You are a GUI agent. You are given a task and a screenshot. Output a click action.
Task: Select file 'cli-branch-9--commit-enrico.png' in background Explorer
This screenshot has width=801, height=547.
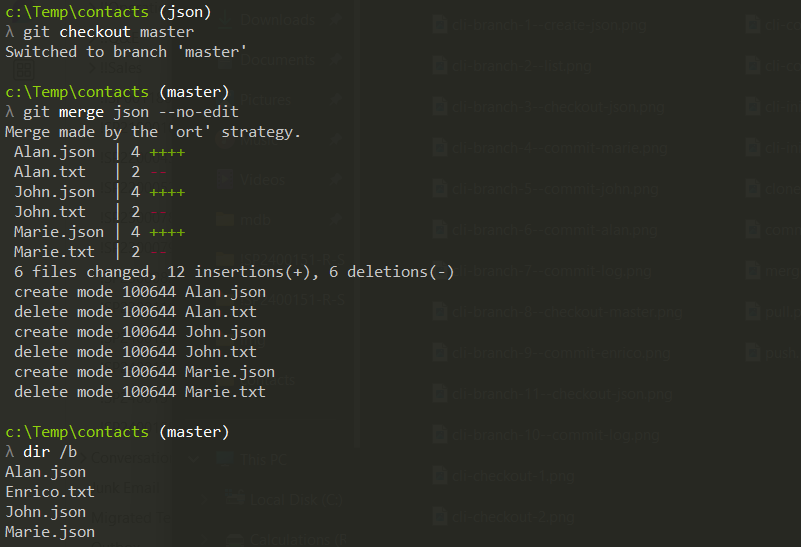point(561,353)
